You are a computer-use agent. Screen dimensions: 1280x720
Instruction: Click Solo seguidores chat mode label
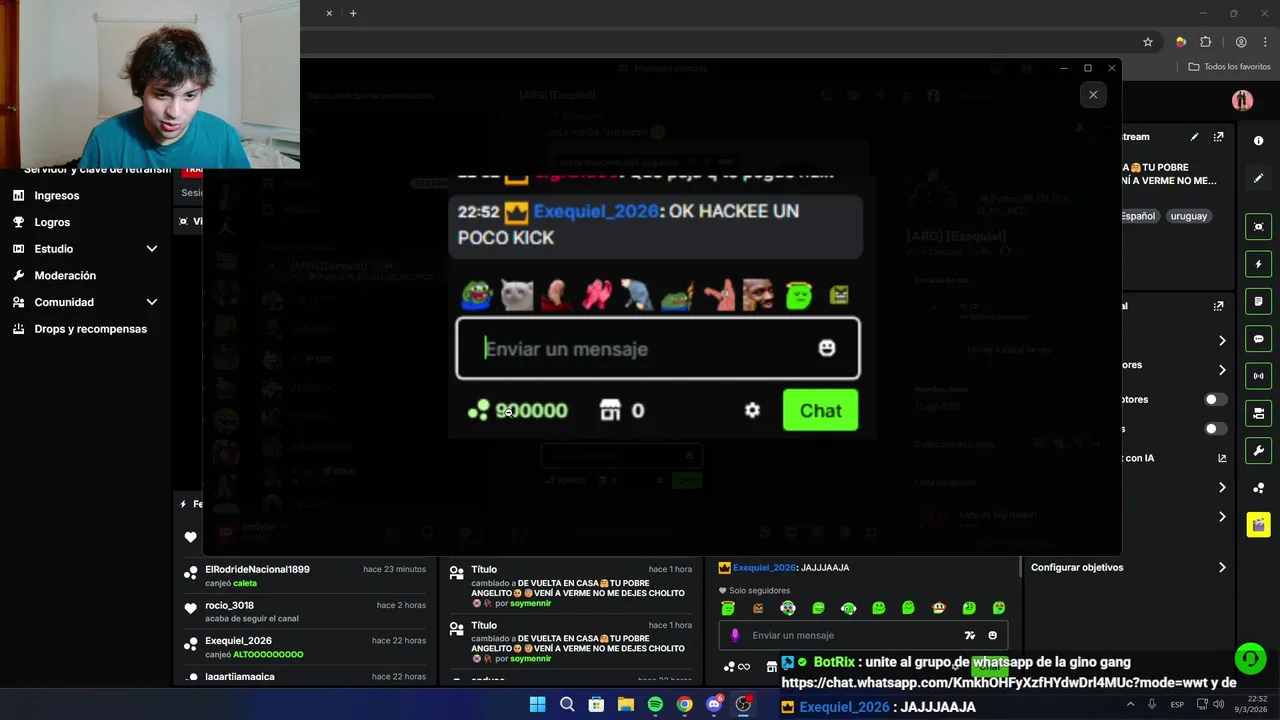(x=759, y=590)
